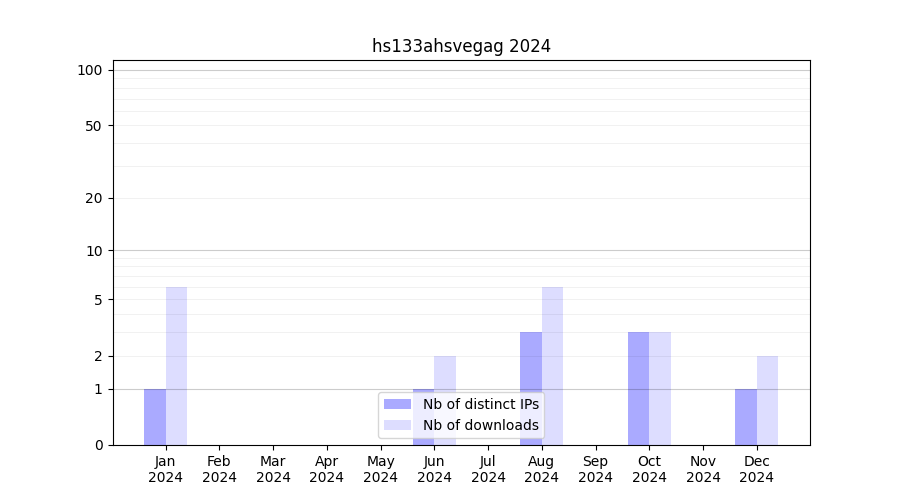Click the 'Feb 2024' x-axis label
This screenshot has height=500, width=900.
(219, 469)
